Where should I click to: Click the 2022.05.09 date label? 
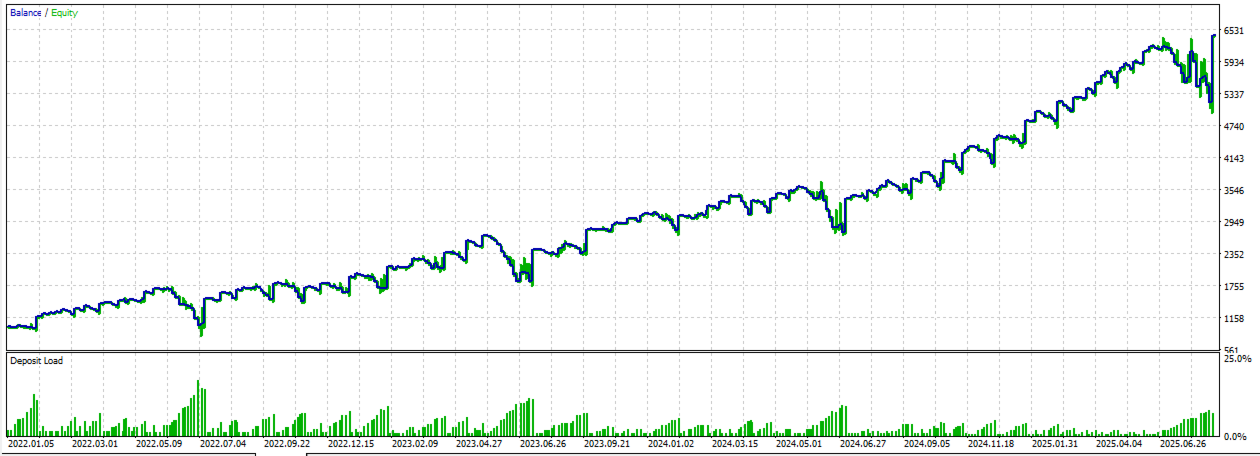[159, 442]
